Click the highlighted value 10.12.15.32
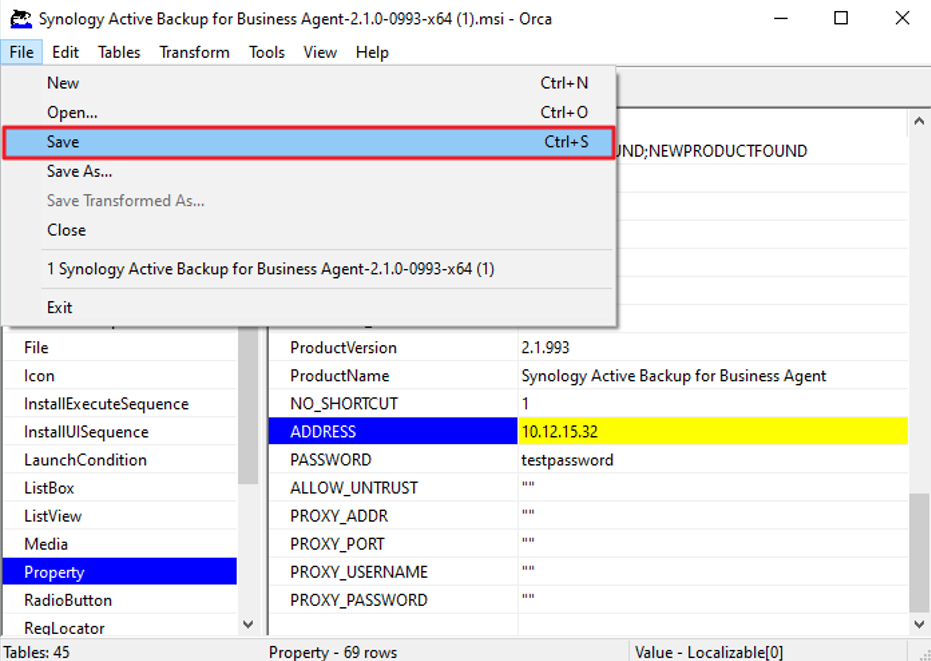931x661 pixels. tap(713, 432)
